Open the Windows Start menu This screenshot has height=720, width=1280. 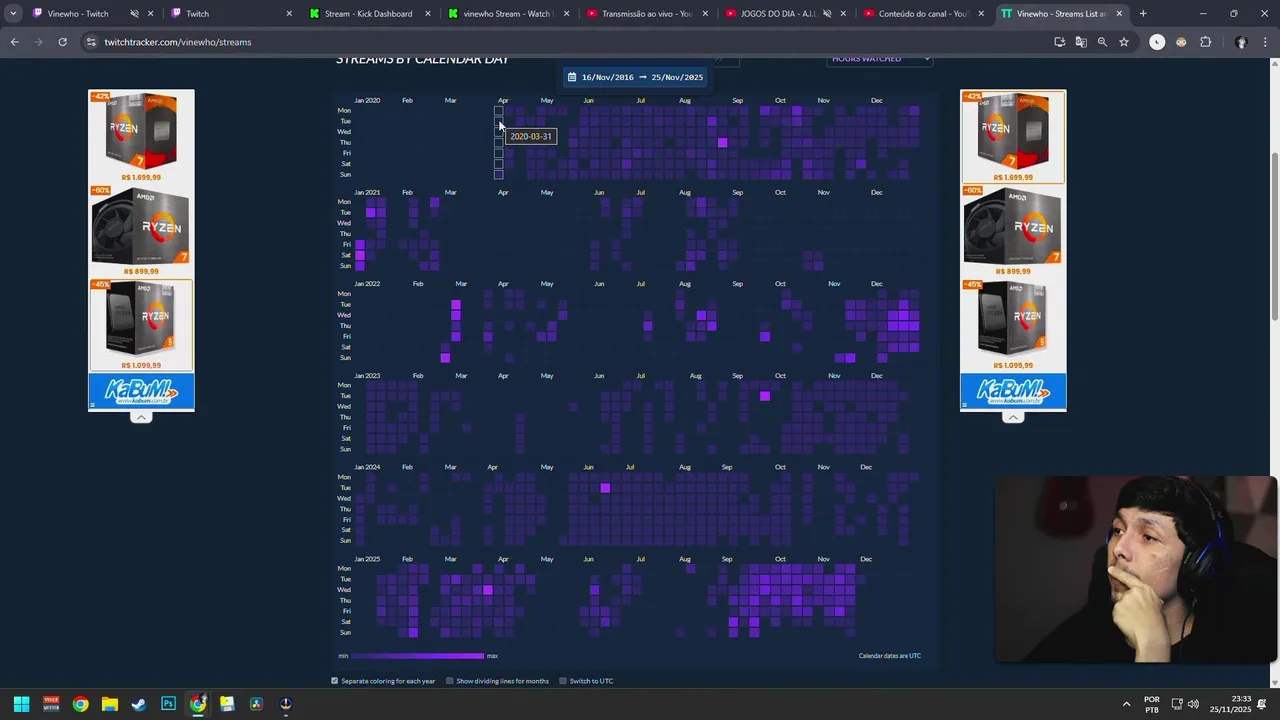(21, 704)
